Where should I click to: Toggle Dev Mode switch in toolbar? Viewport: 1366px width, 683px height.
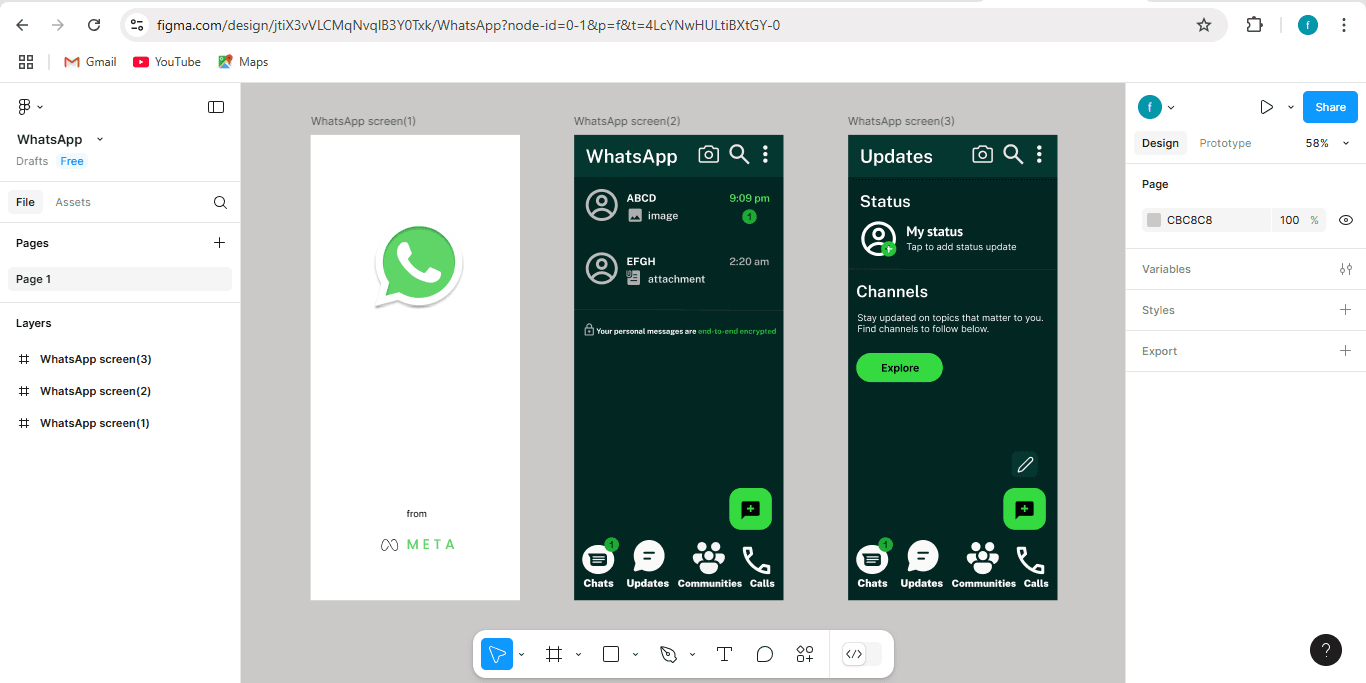[x=862, y=654]
